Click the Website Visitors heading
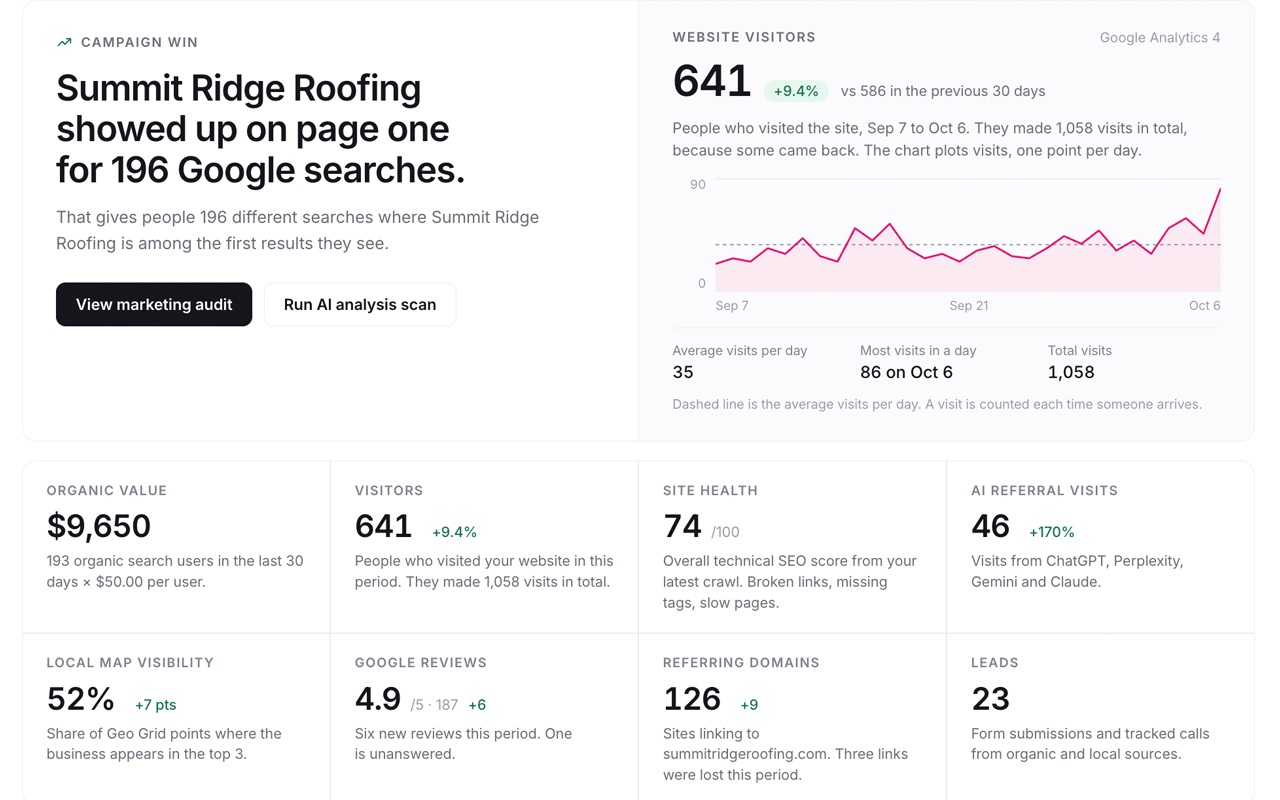 pyautogui.click(x=744, y=37)
